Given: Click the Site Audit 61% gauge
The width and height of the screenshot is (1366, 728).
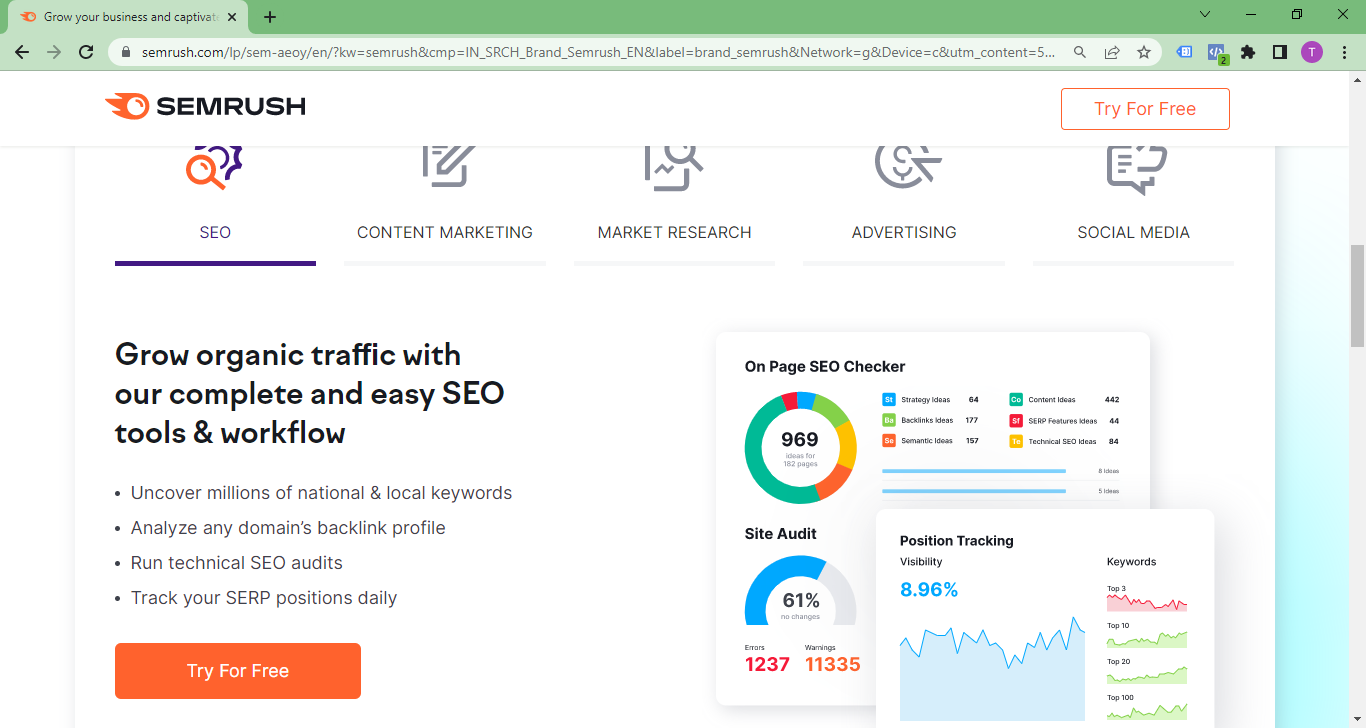Looking at the screenshot, I should 800,590.
